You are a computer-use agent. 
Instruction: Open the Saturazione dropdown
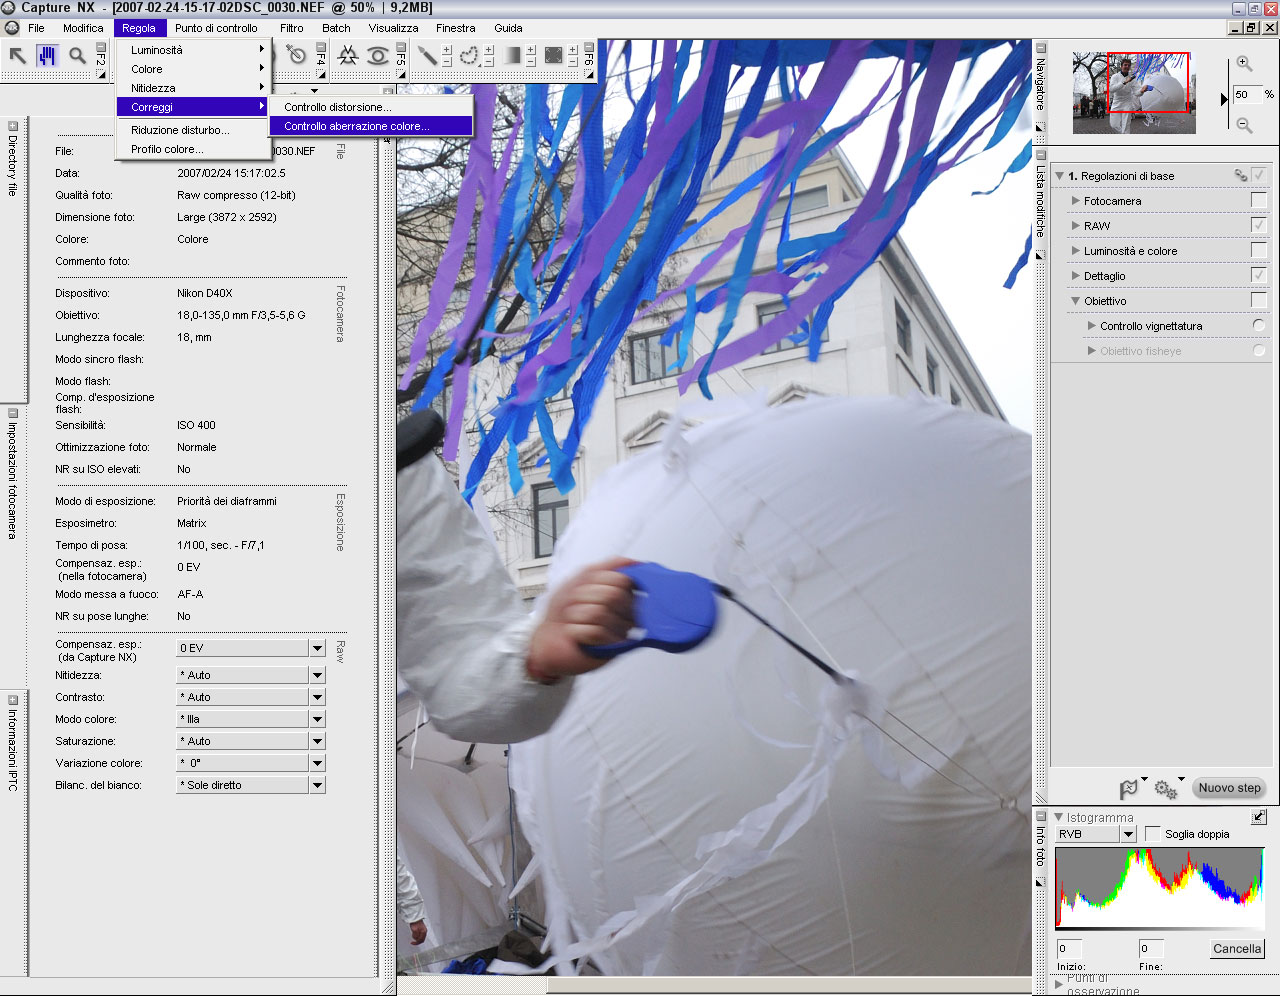tap(317, 741)
